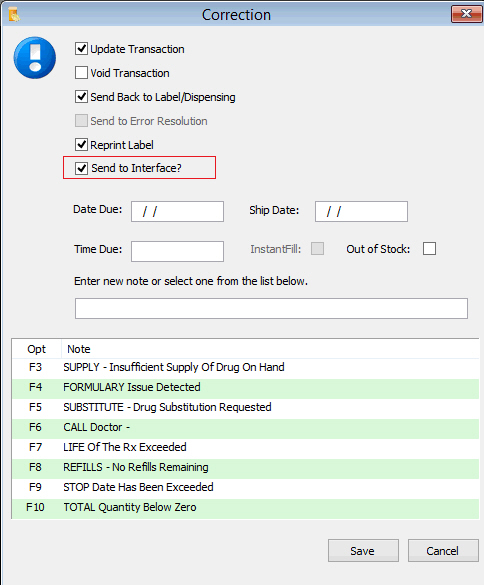The image size is (484, 585).
Task: Click the Date Due input field
Action: click(x=177, y=212)
